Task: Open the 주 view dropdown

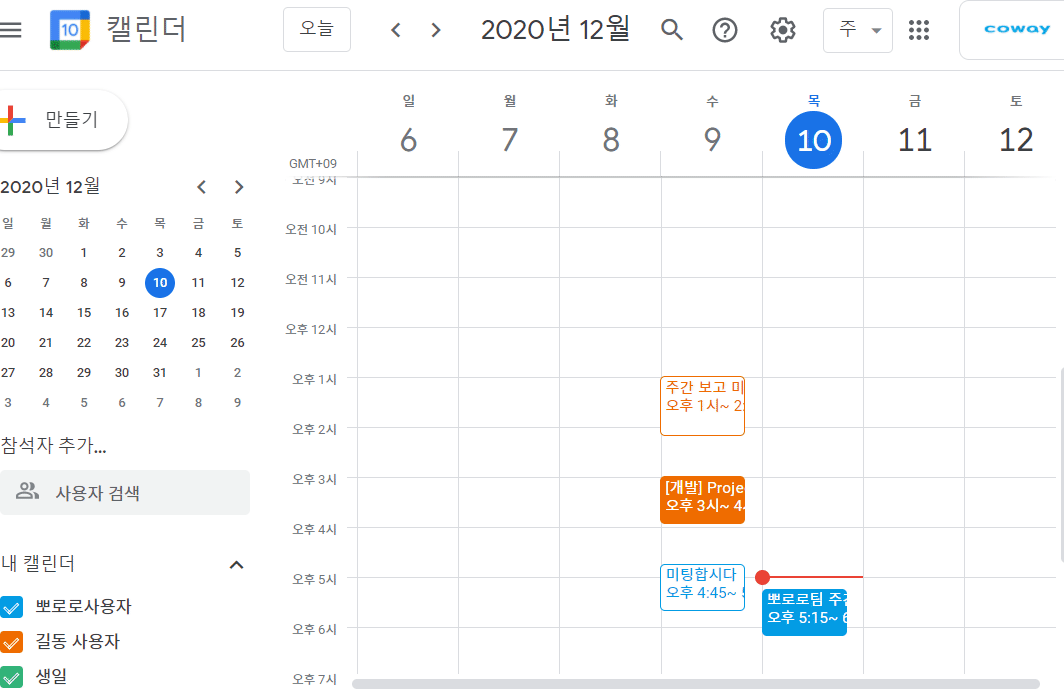Action: coord(858,30)
